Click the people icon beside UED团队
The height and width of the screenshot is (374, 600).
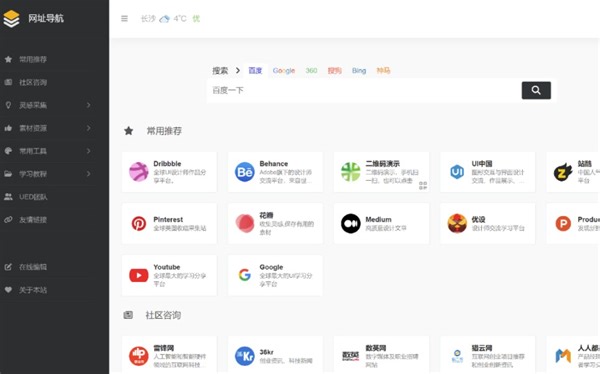(x=8, y=197)
